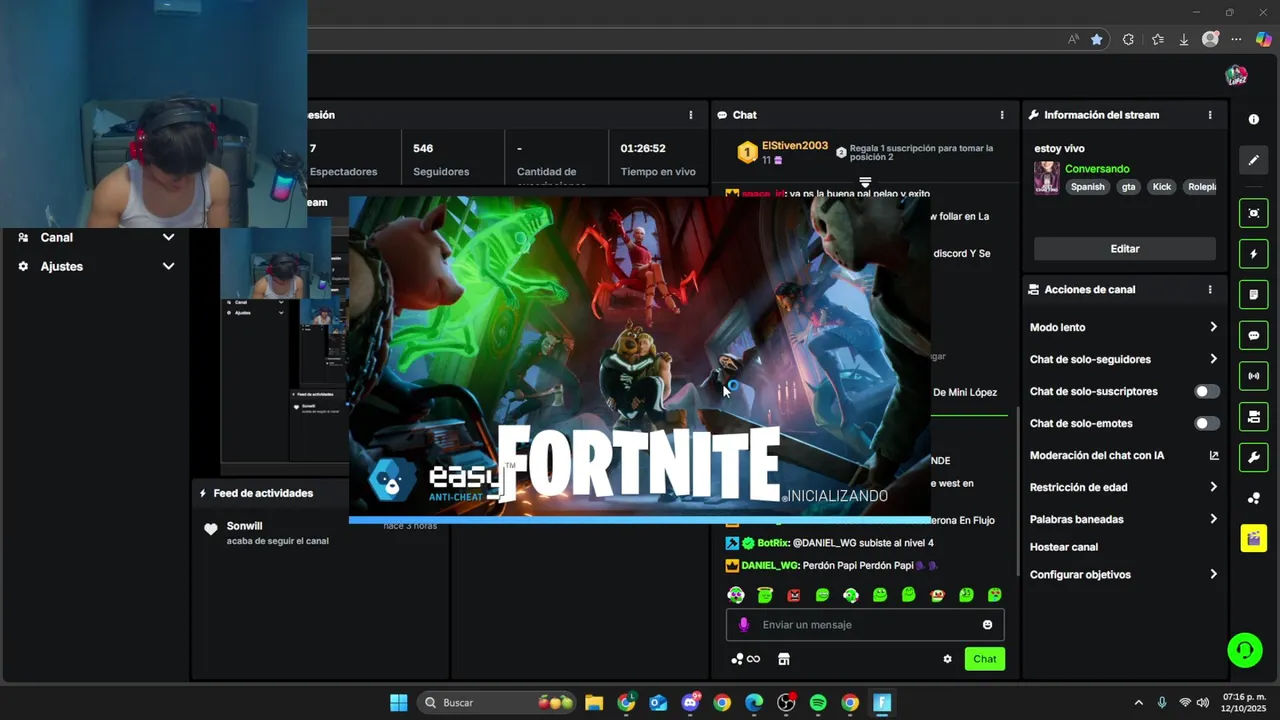Open Palabras baneadas options arrow
1280x720 pixels.
coord(1213,519)
